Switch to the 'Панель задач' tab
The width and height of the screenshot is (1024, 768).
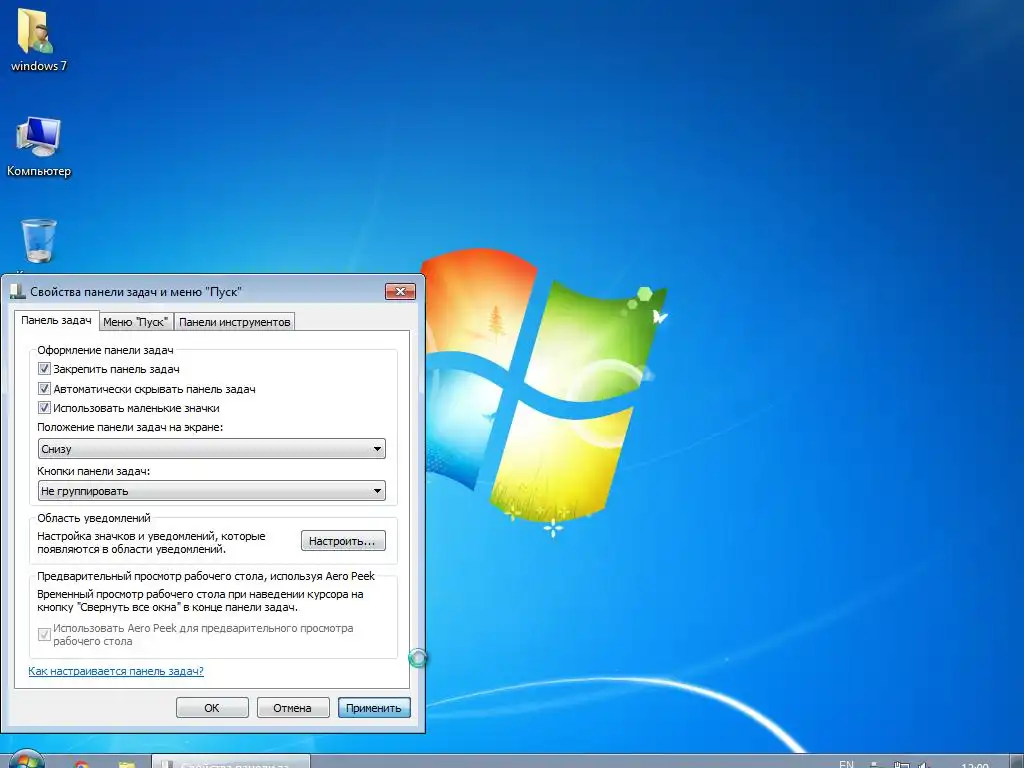(x=56, y=321)
